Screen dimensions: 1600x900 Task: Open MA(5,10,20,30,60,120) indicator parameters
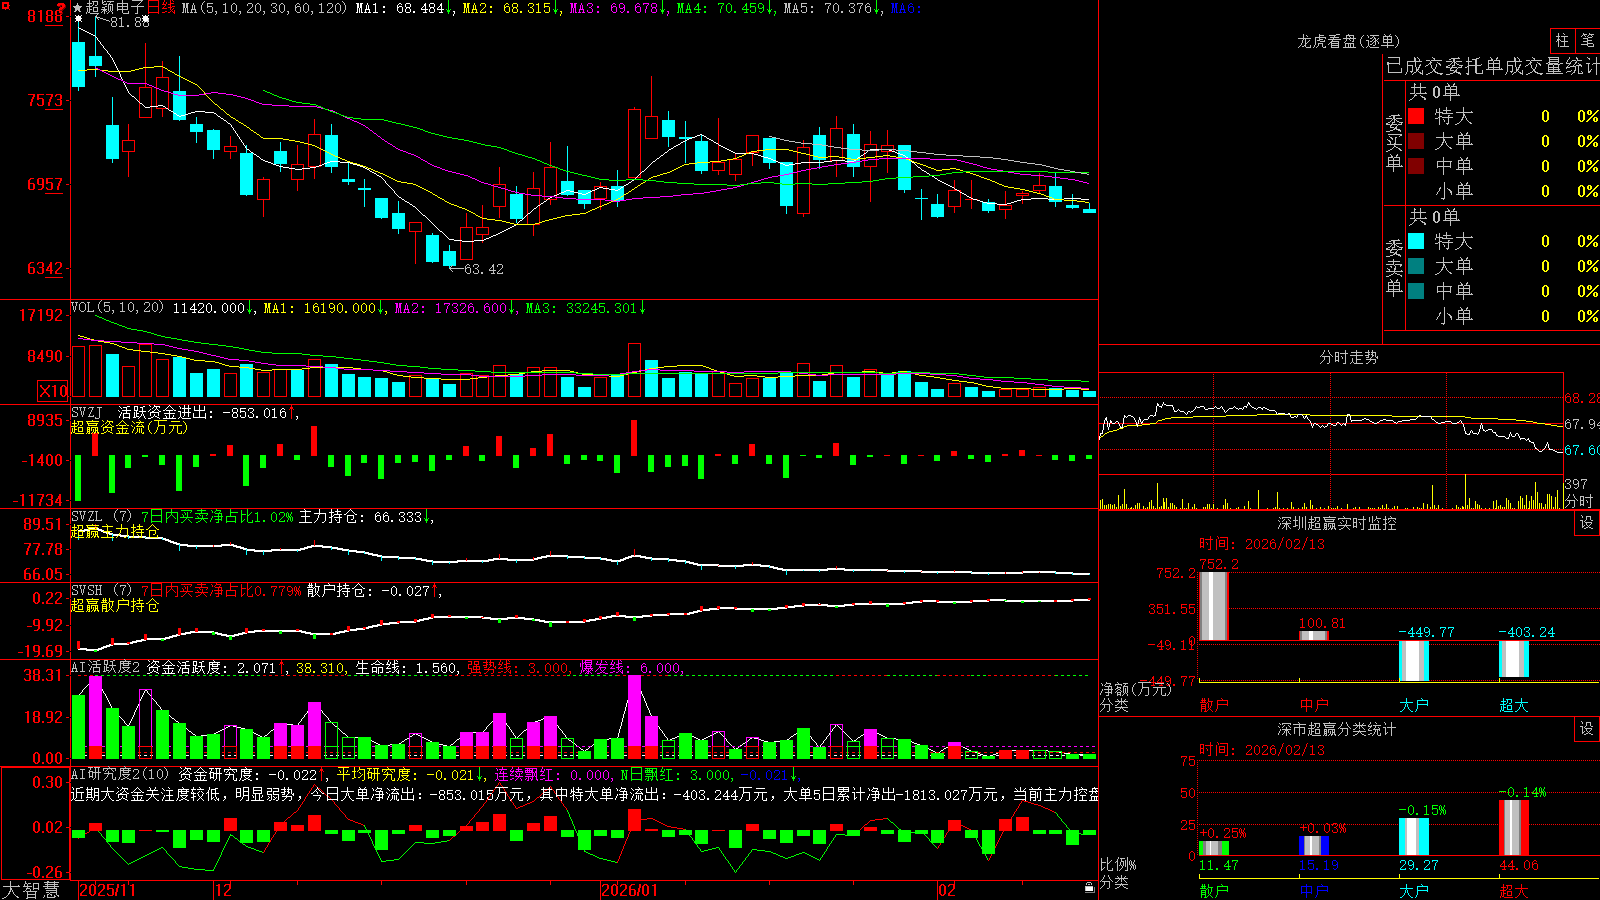(x=265, y=8)
